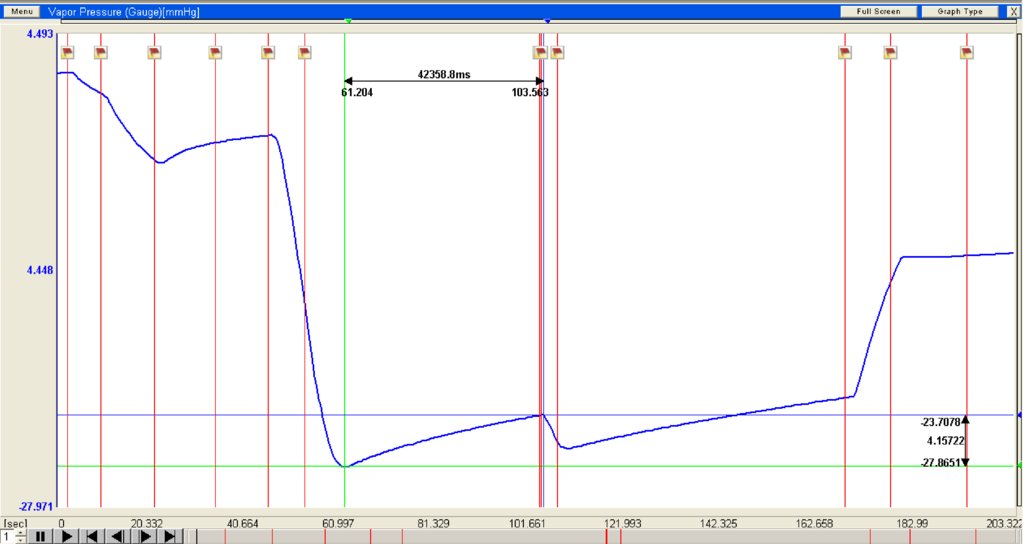Select the flag marker near 34 seconds
This screenshot has width=1023, height=544.
(x=215, y=53)
